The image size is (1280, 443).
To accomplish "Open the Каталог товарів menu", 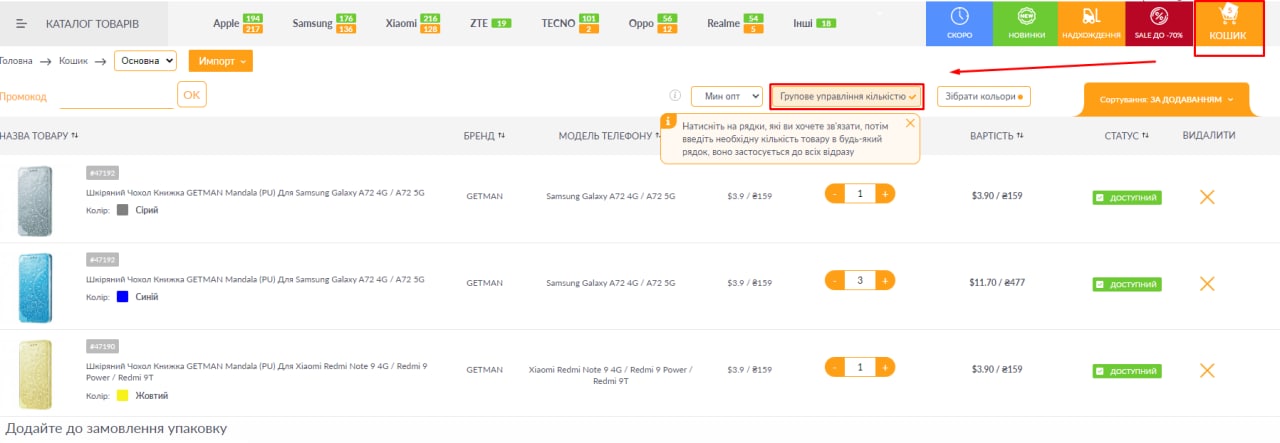I will (78, 23).
